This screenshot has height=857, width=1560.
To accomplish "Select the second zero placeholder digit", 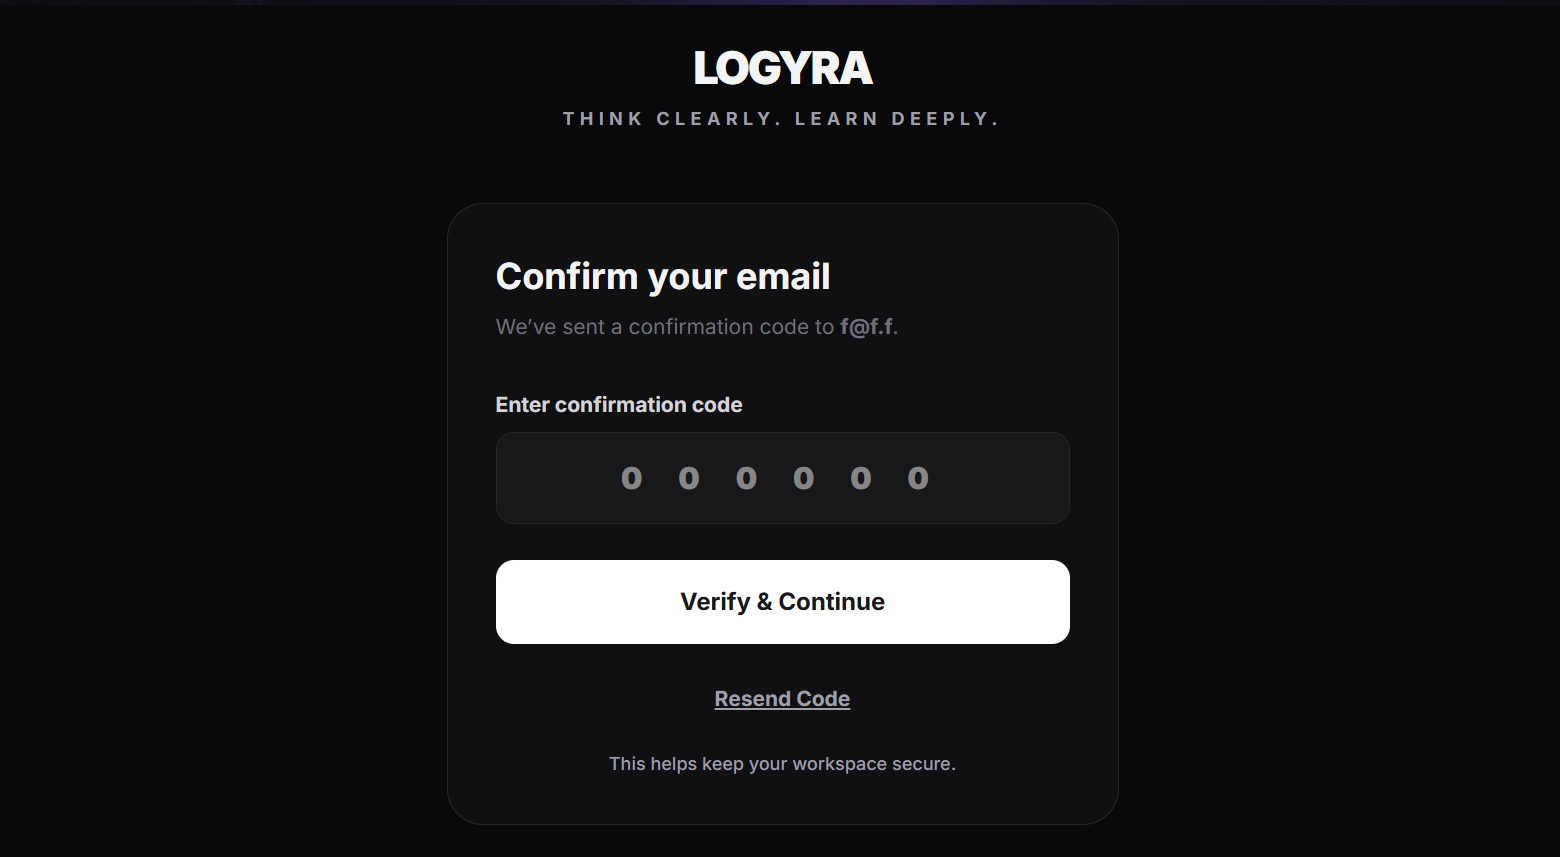I will (x=689, y=478).
